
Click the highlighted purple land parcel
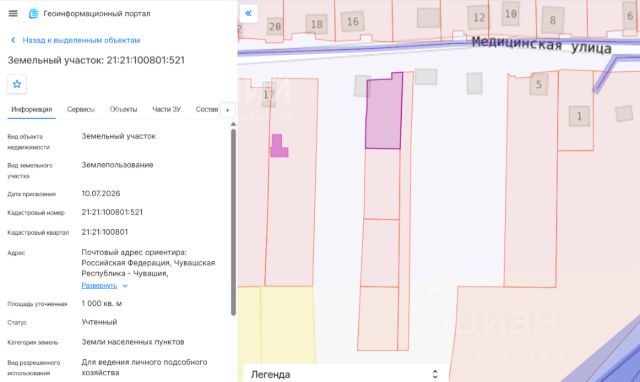pyautogui.click(x=384, y=112)
